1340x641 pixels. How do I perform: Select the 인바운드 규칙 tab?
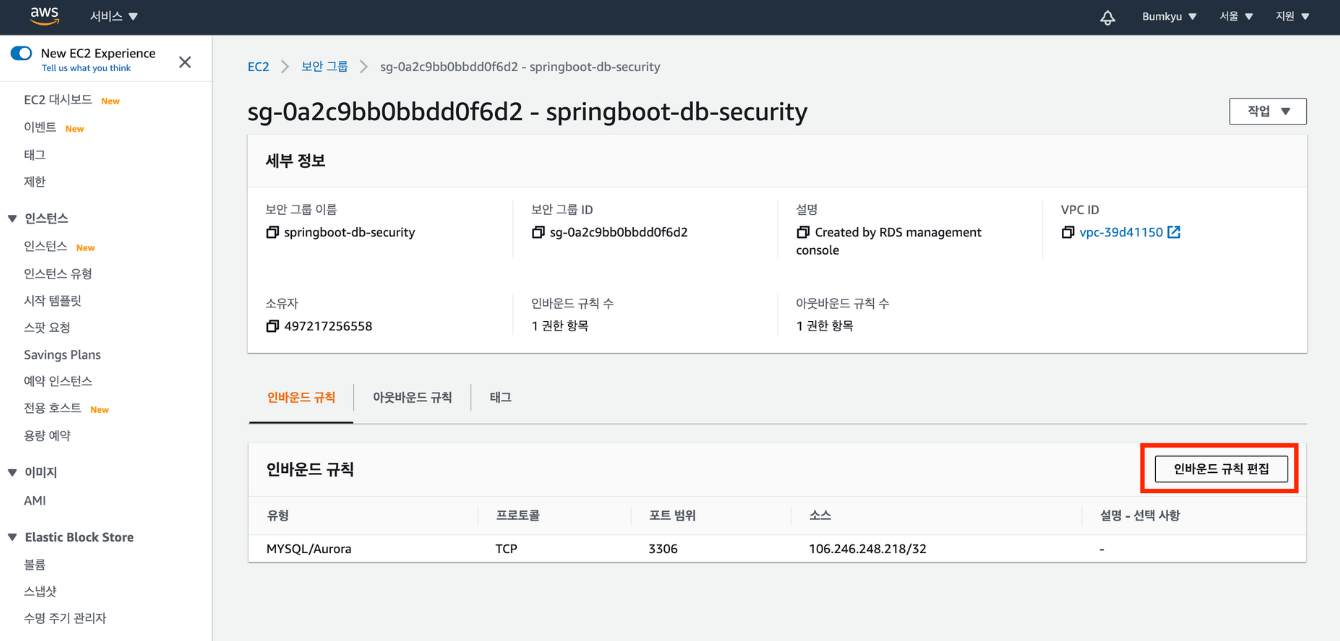301,397
